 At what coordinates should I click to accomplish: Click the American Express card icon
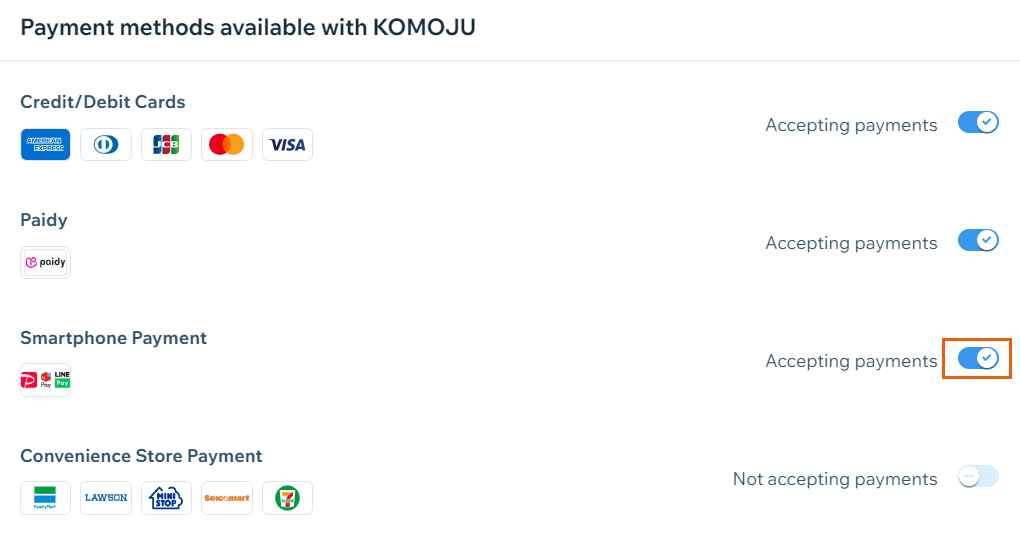click(x=46, y=144)
